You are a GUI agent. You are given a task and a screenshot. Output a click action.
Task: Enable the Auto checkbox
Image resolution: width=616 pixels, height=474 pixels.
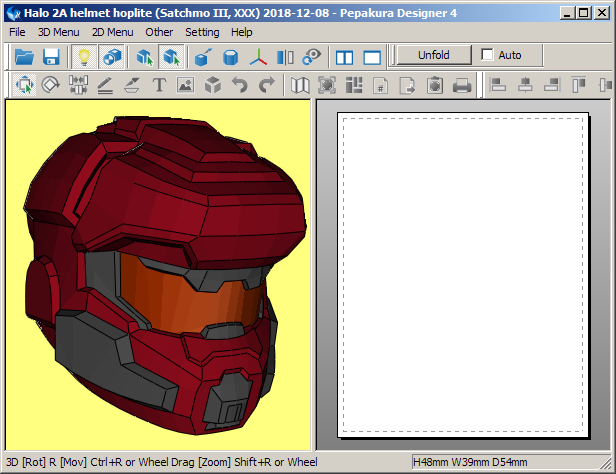(x=488, y=55)
